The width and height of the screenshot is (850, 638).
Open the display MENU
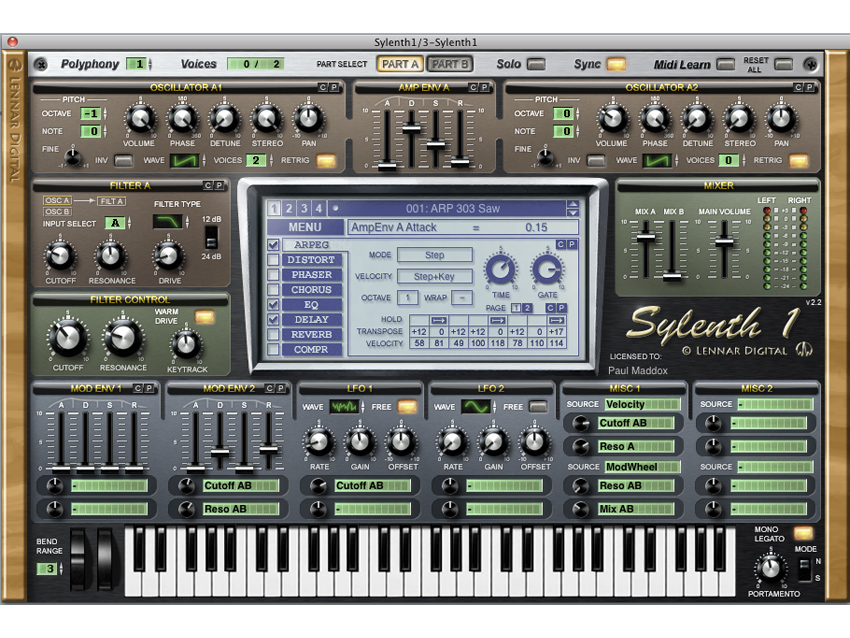pos(305,227)
